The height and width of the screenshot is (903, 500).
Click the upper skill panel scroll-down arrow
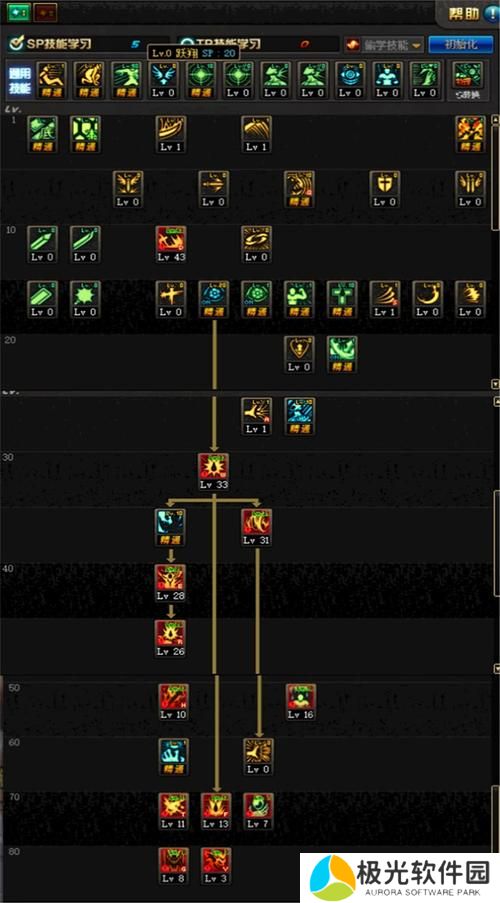click(495, 384)
